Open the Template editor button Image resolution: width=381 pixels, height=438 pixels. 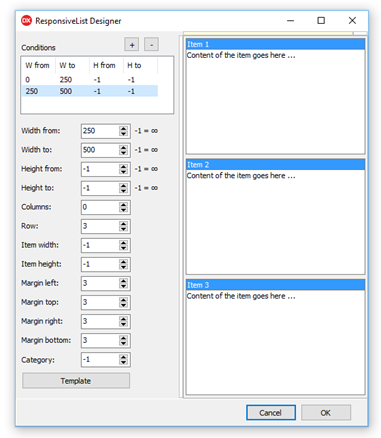76,381
